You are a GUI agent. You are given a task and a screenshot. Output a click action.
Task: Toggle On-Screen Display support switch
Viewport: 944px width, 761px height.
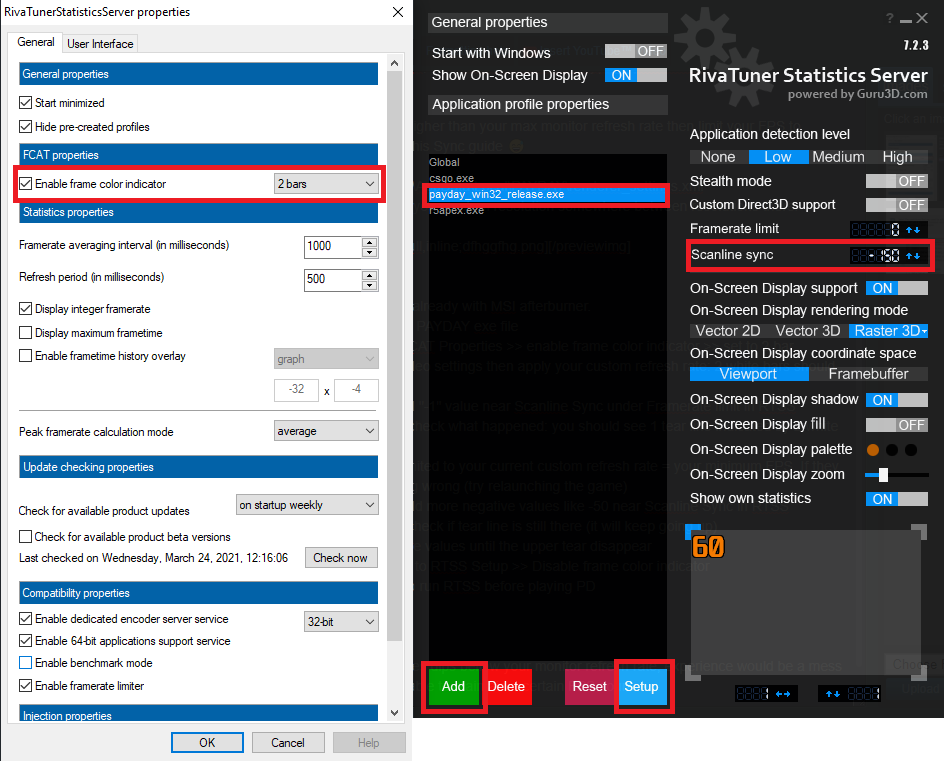coord(896,288)
